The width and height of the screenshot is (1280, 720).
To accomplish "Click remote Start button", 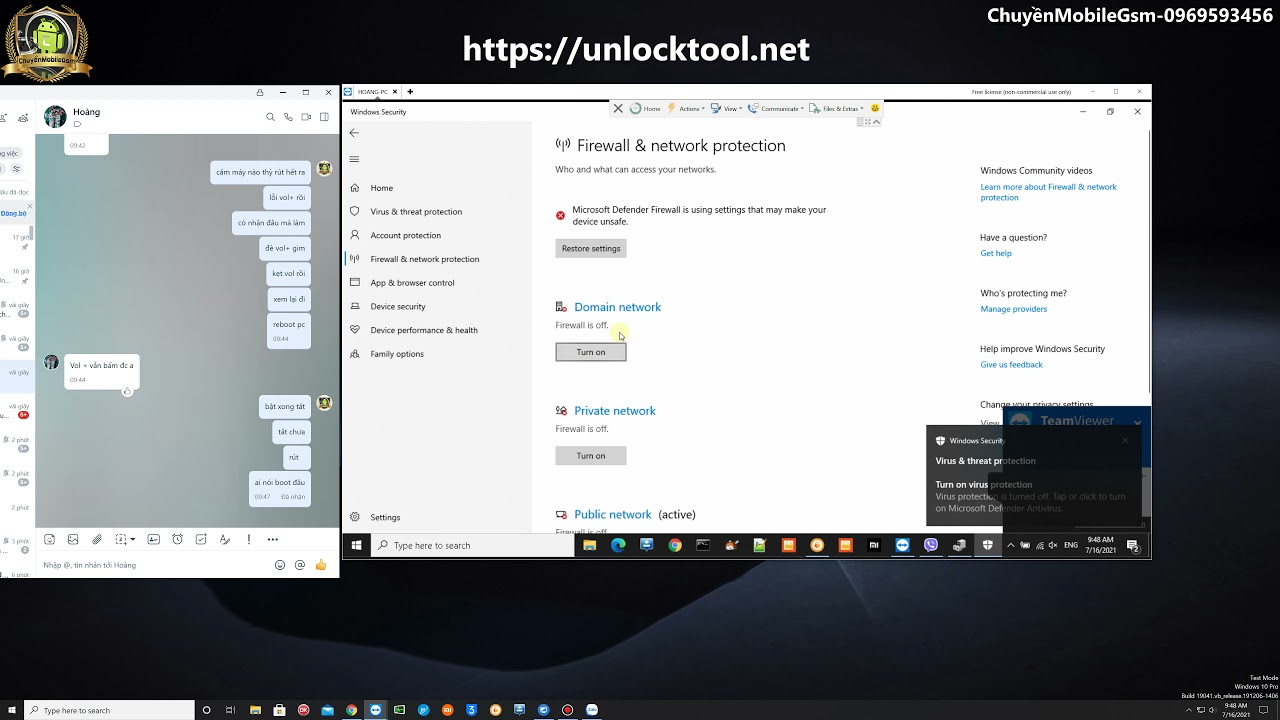I will pos(356,545).
